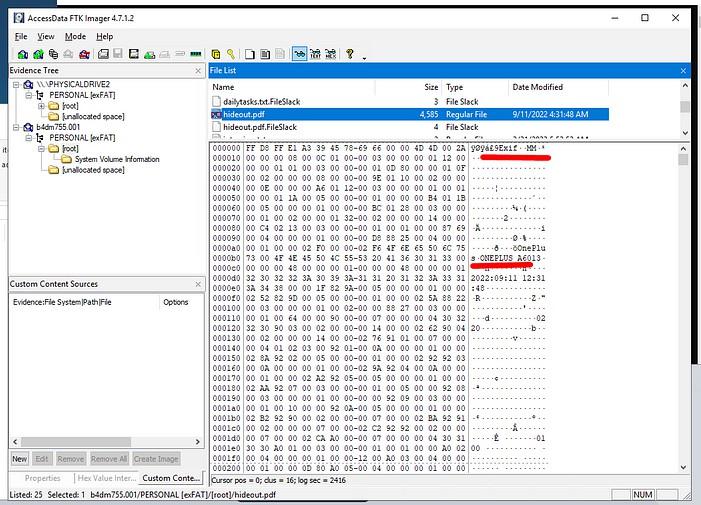Switch to the Custom Content tab
Viewport: 701px width, 505px height.
tap(171, 478)
